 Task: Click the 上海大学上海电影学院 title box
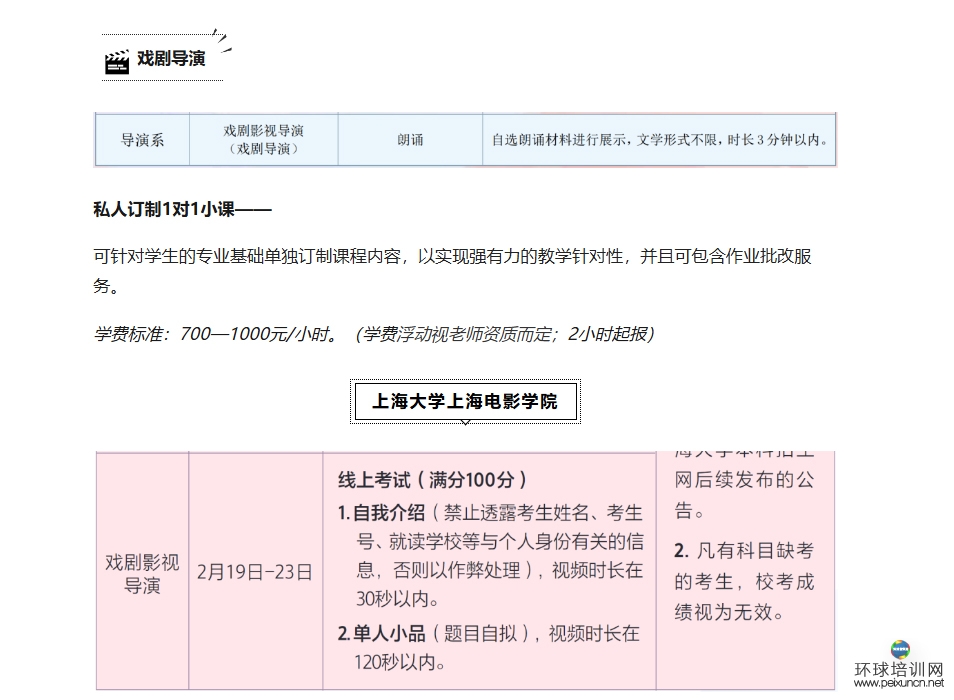[x=465, y=401]
